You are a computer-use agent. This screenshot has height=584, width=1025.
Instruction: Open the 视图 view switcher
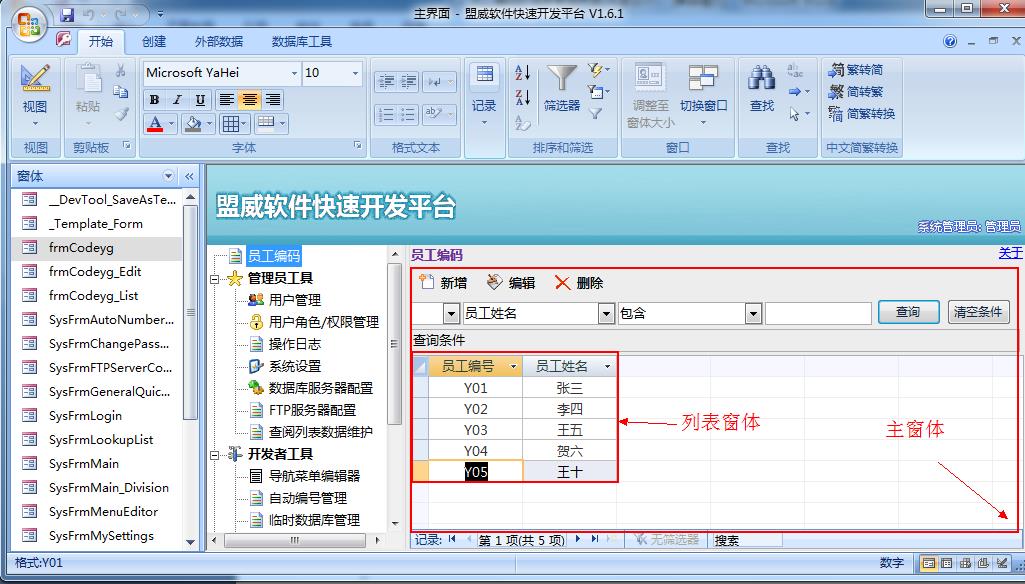35,97
